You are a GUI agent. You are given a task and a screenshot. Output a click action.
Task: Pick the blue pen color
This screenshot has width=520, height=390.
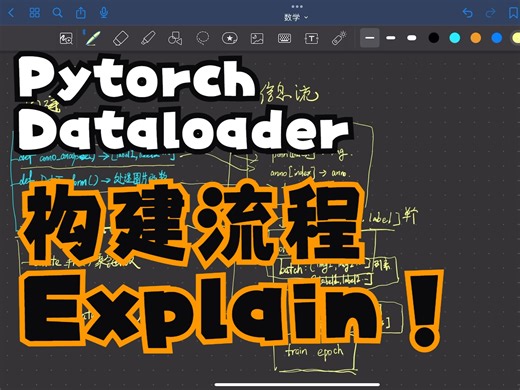coord(497,38)
